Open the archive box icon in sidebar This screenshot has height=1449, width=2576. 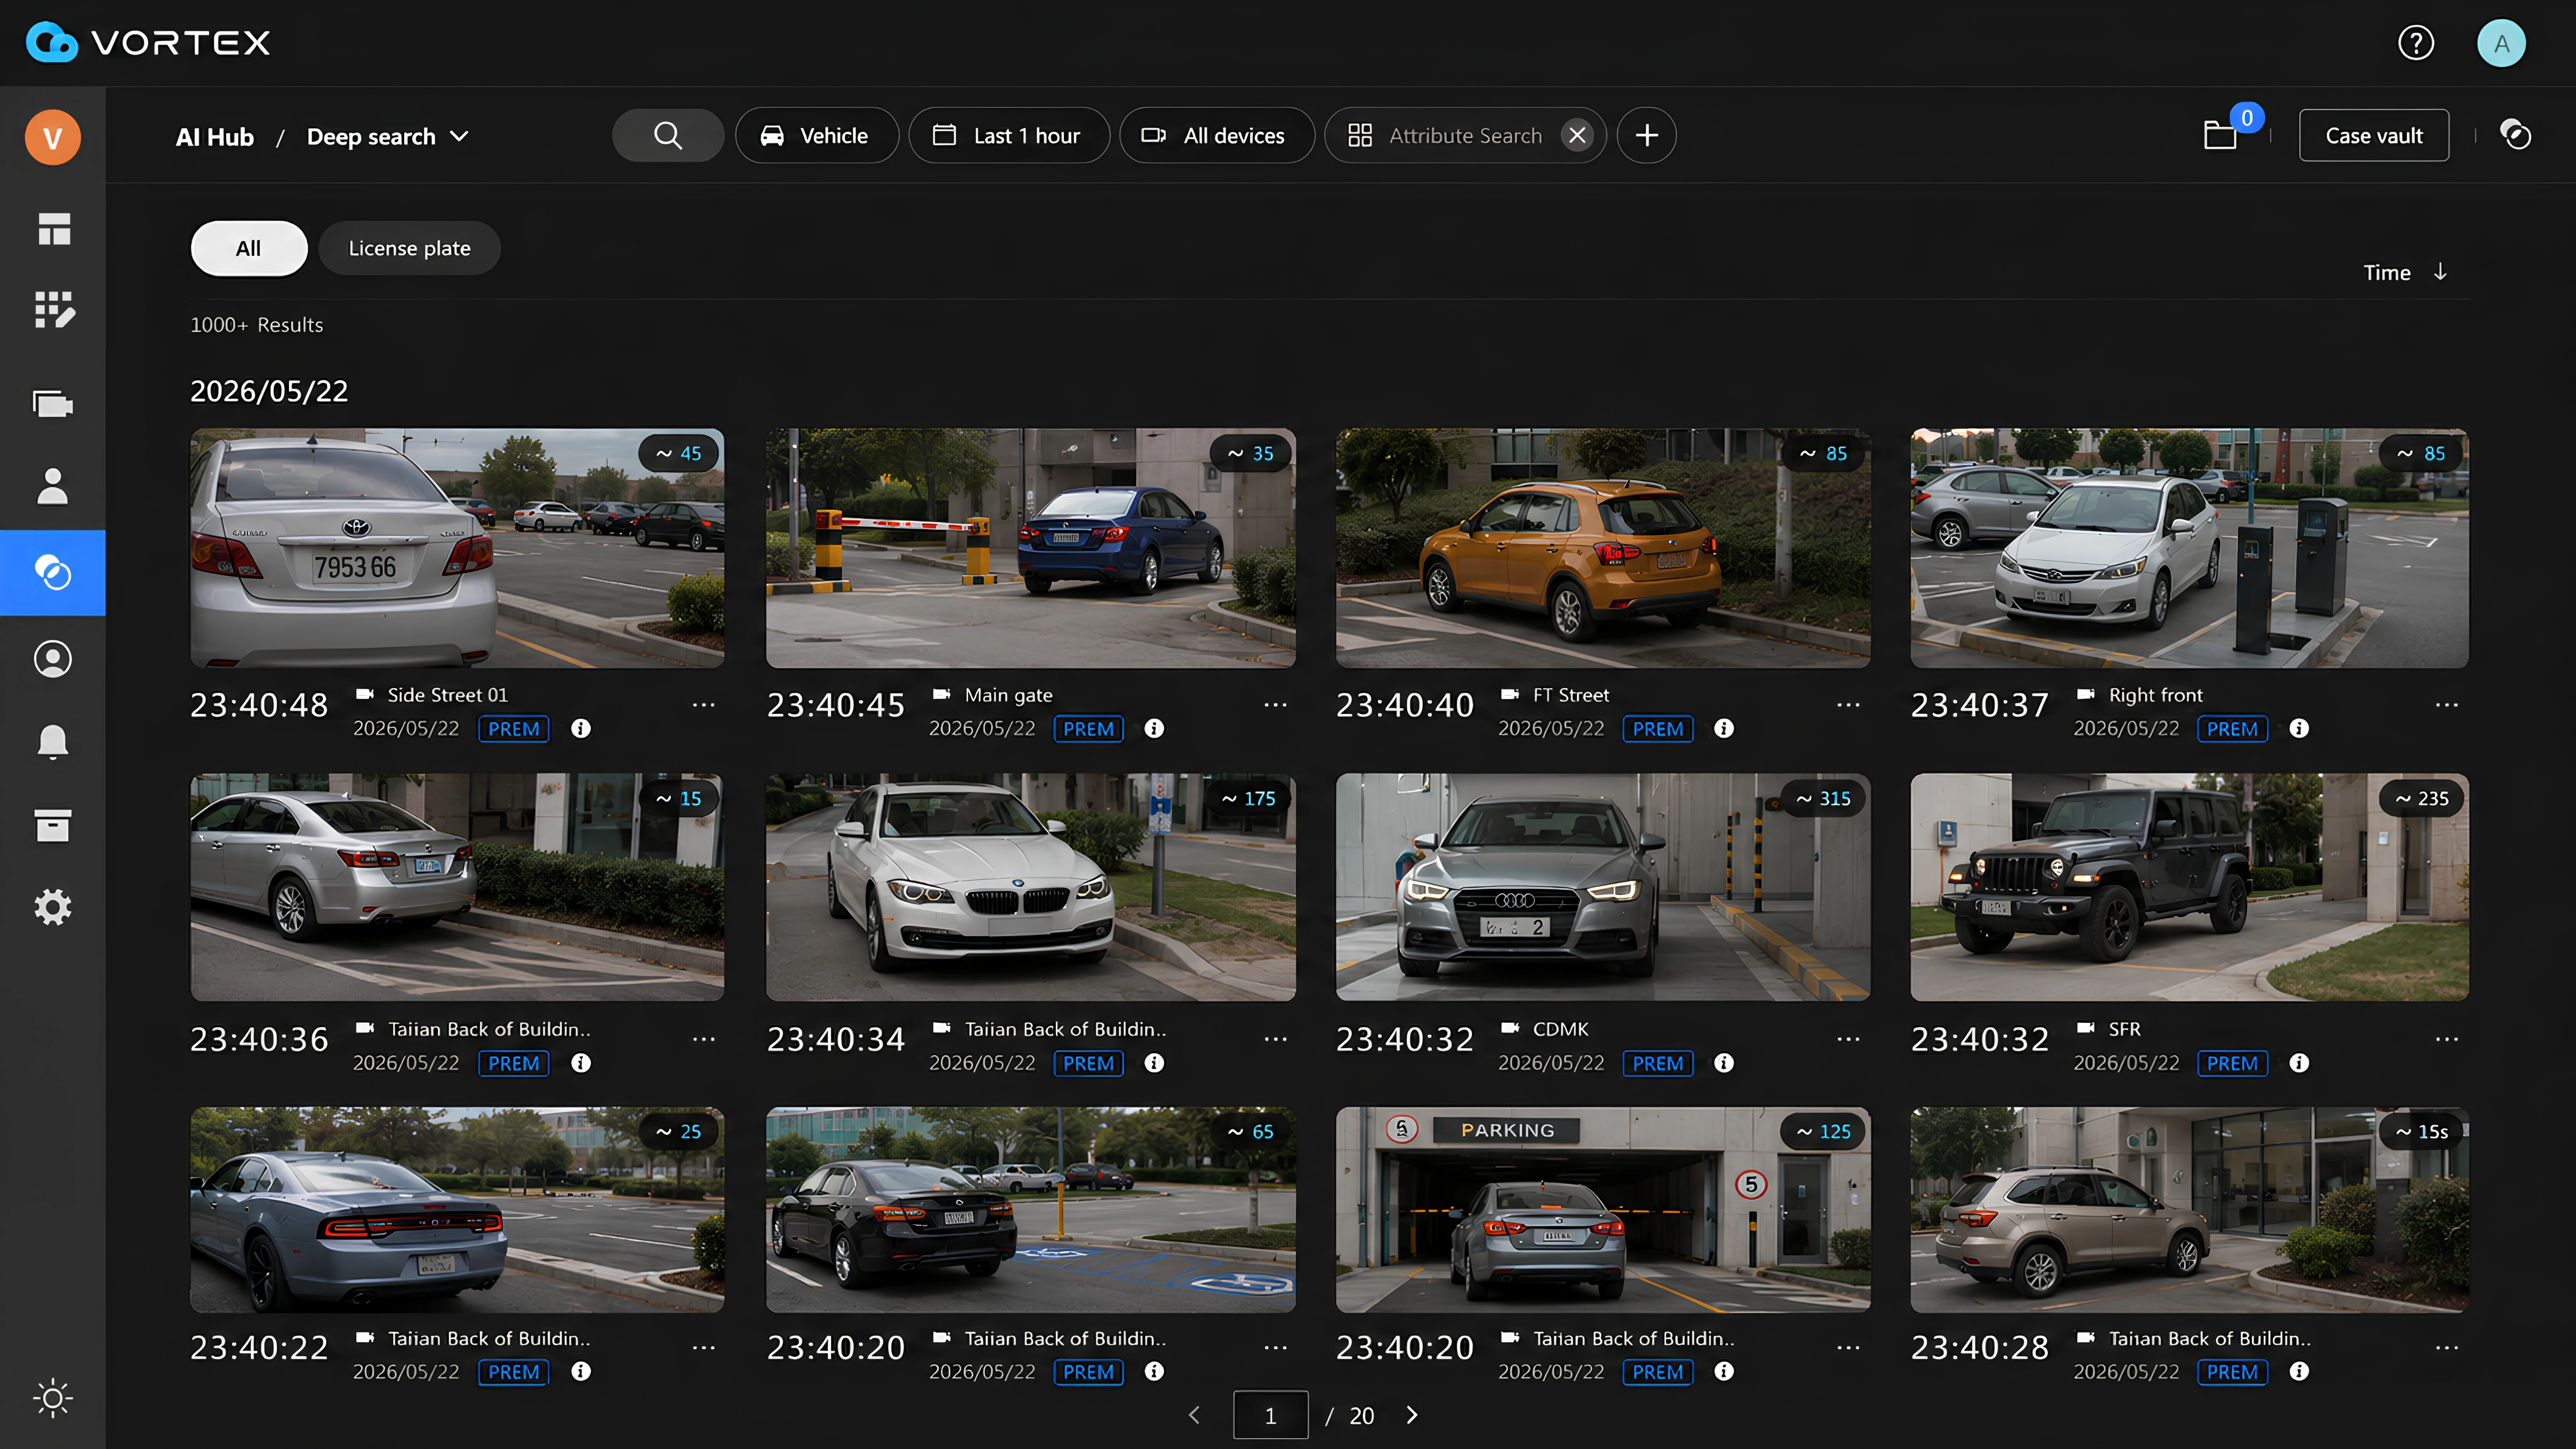(53, 826)
